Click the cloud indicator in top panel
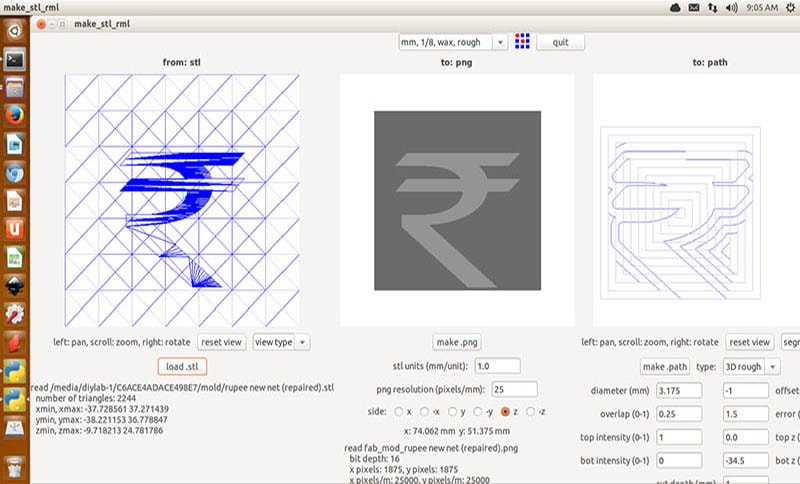 click(675, 8)
